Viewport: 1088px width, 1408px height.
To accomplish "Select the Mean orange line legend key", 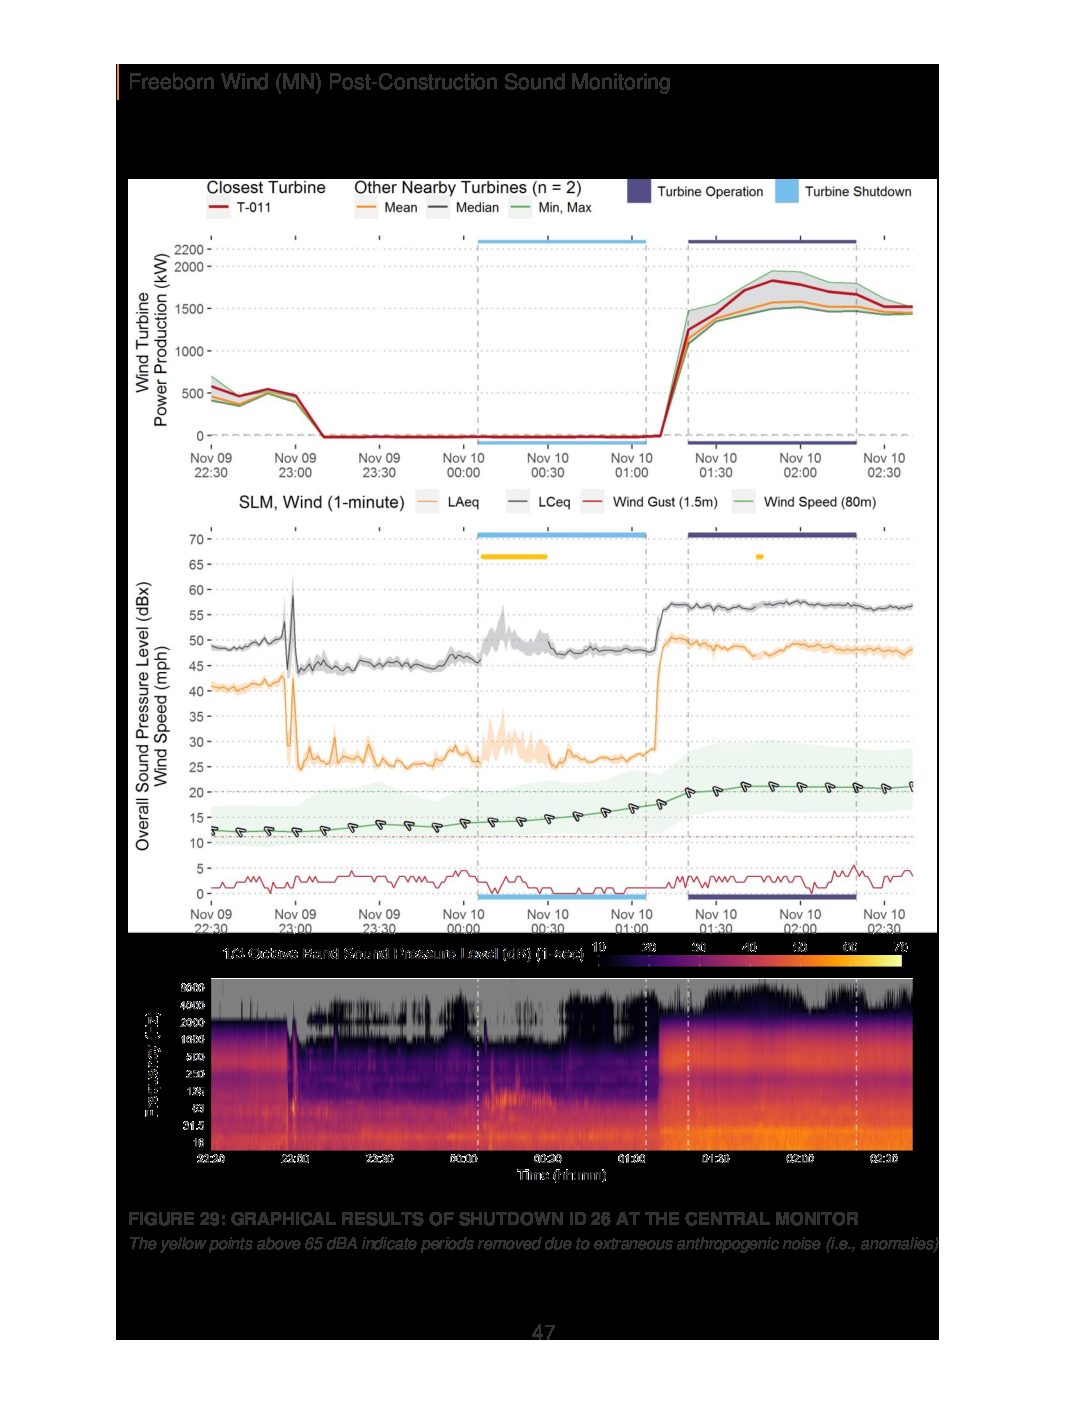I will [x=366, y=208].
